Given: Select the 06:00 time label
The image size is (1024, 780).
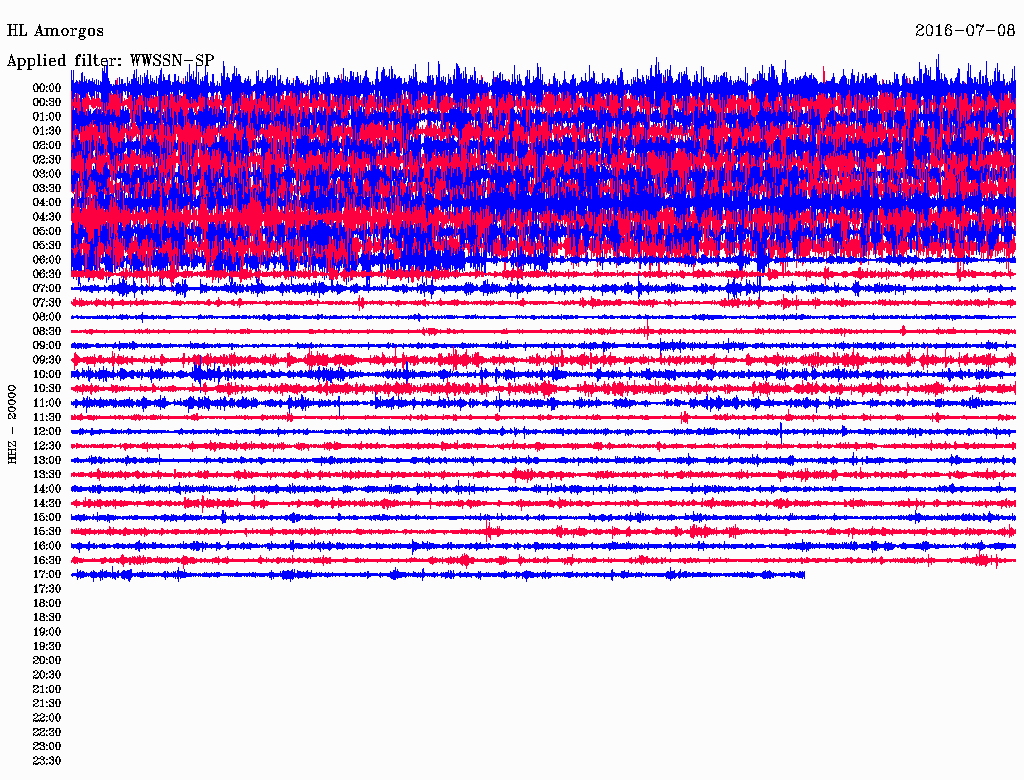Looking at the screenshot, I should [x=47, y=259].
